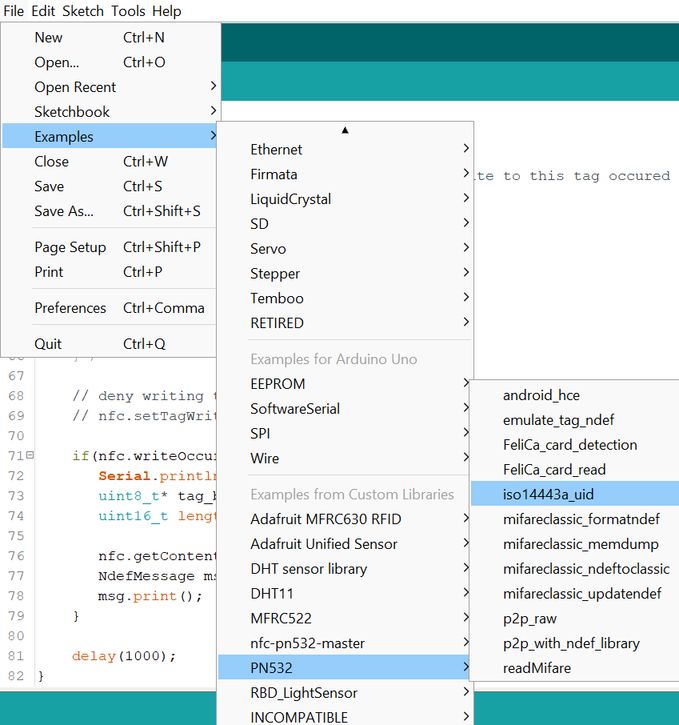Open the iso14443a_uid example
Screen dimensions: 679x725
point(575,494)
